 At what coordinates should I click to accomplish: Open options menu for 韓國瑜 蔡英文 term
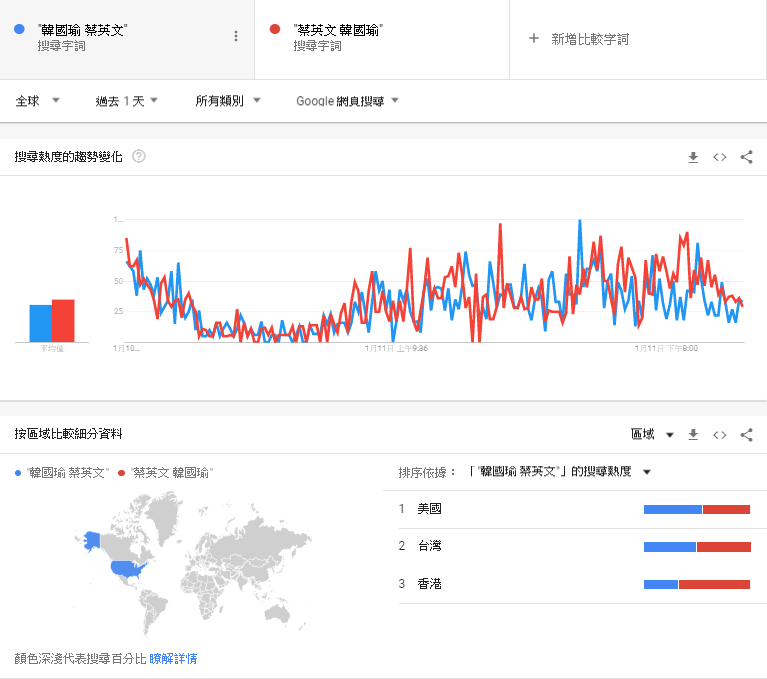(x=236, y=36)
